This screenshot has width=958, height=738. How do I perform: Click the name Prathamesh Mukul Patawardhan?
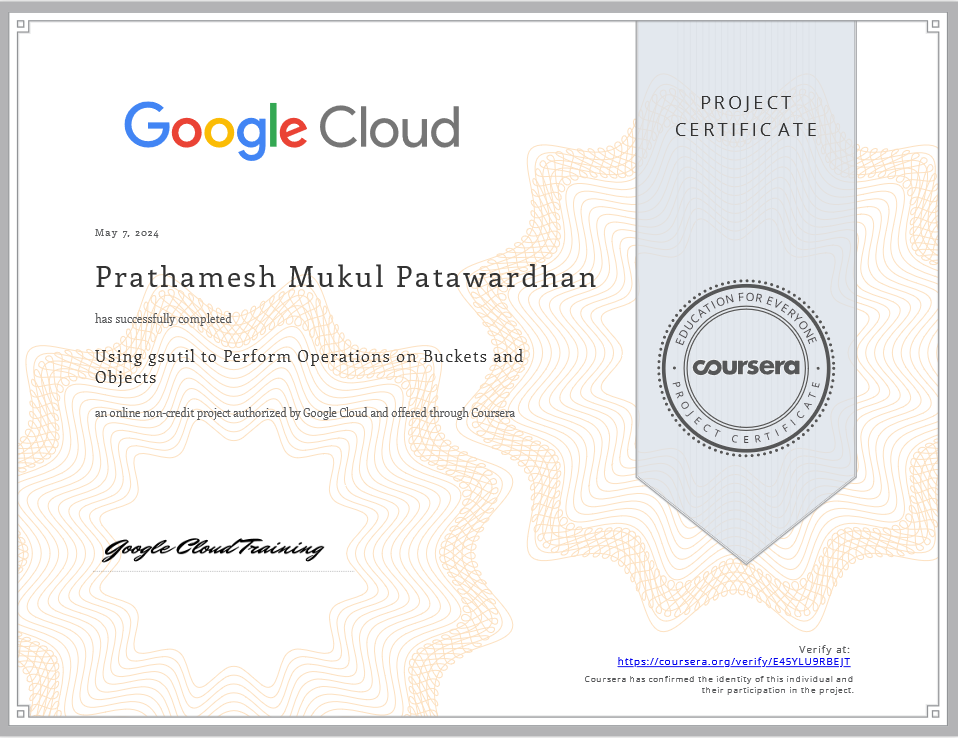[x=346, y=277]
